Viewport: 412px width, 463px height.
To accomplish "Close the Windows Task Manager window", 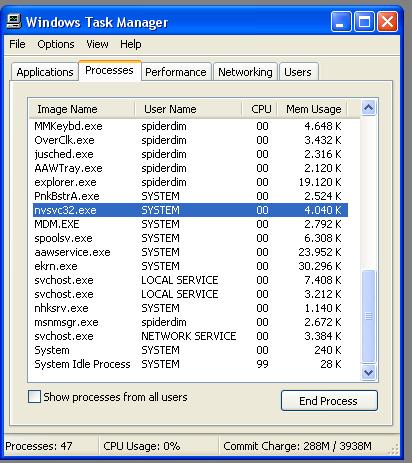I will point(387,22).
